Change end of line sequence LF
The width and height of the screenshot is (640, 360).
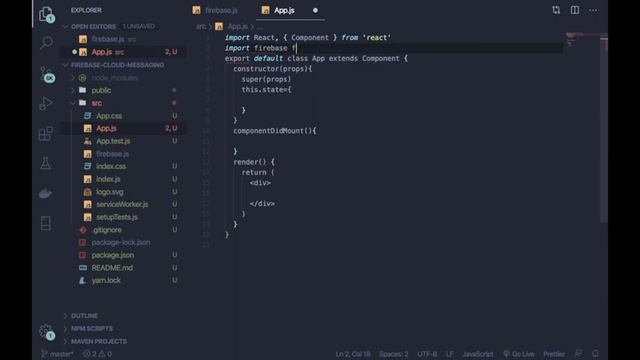click(449, 353)
